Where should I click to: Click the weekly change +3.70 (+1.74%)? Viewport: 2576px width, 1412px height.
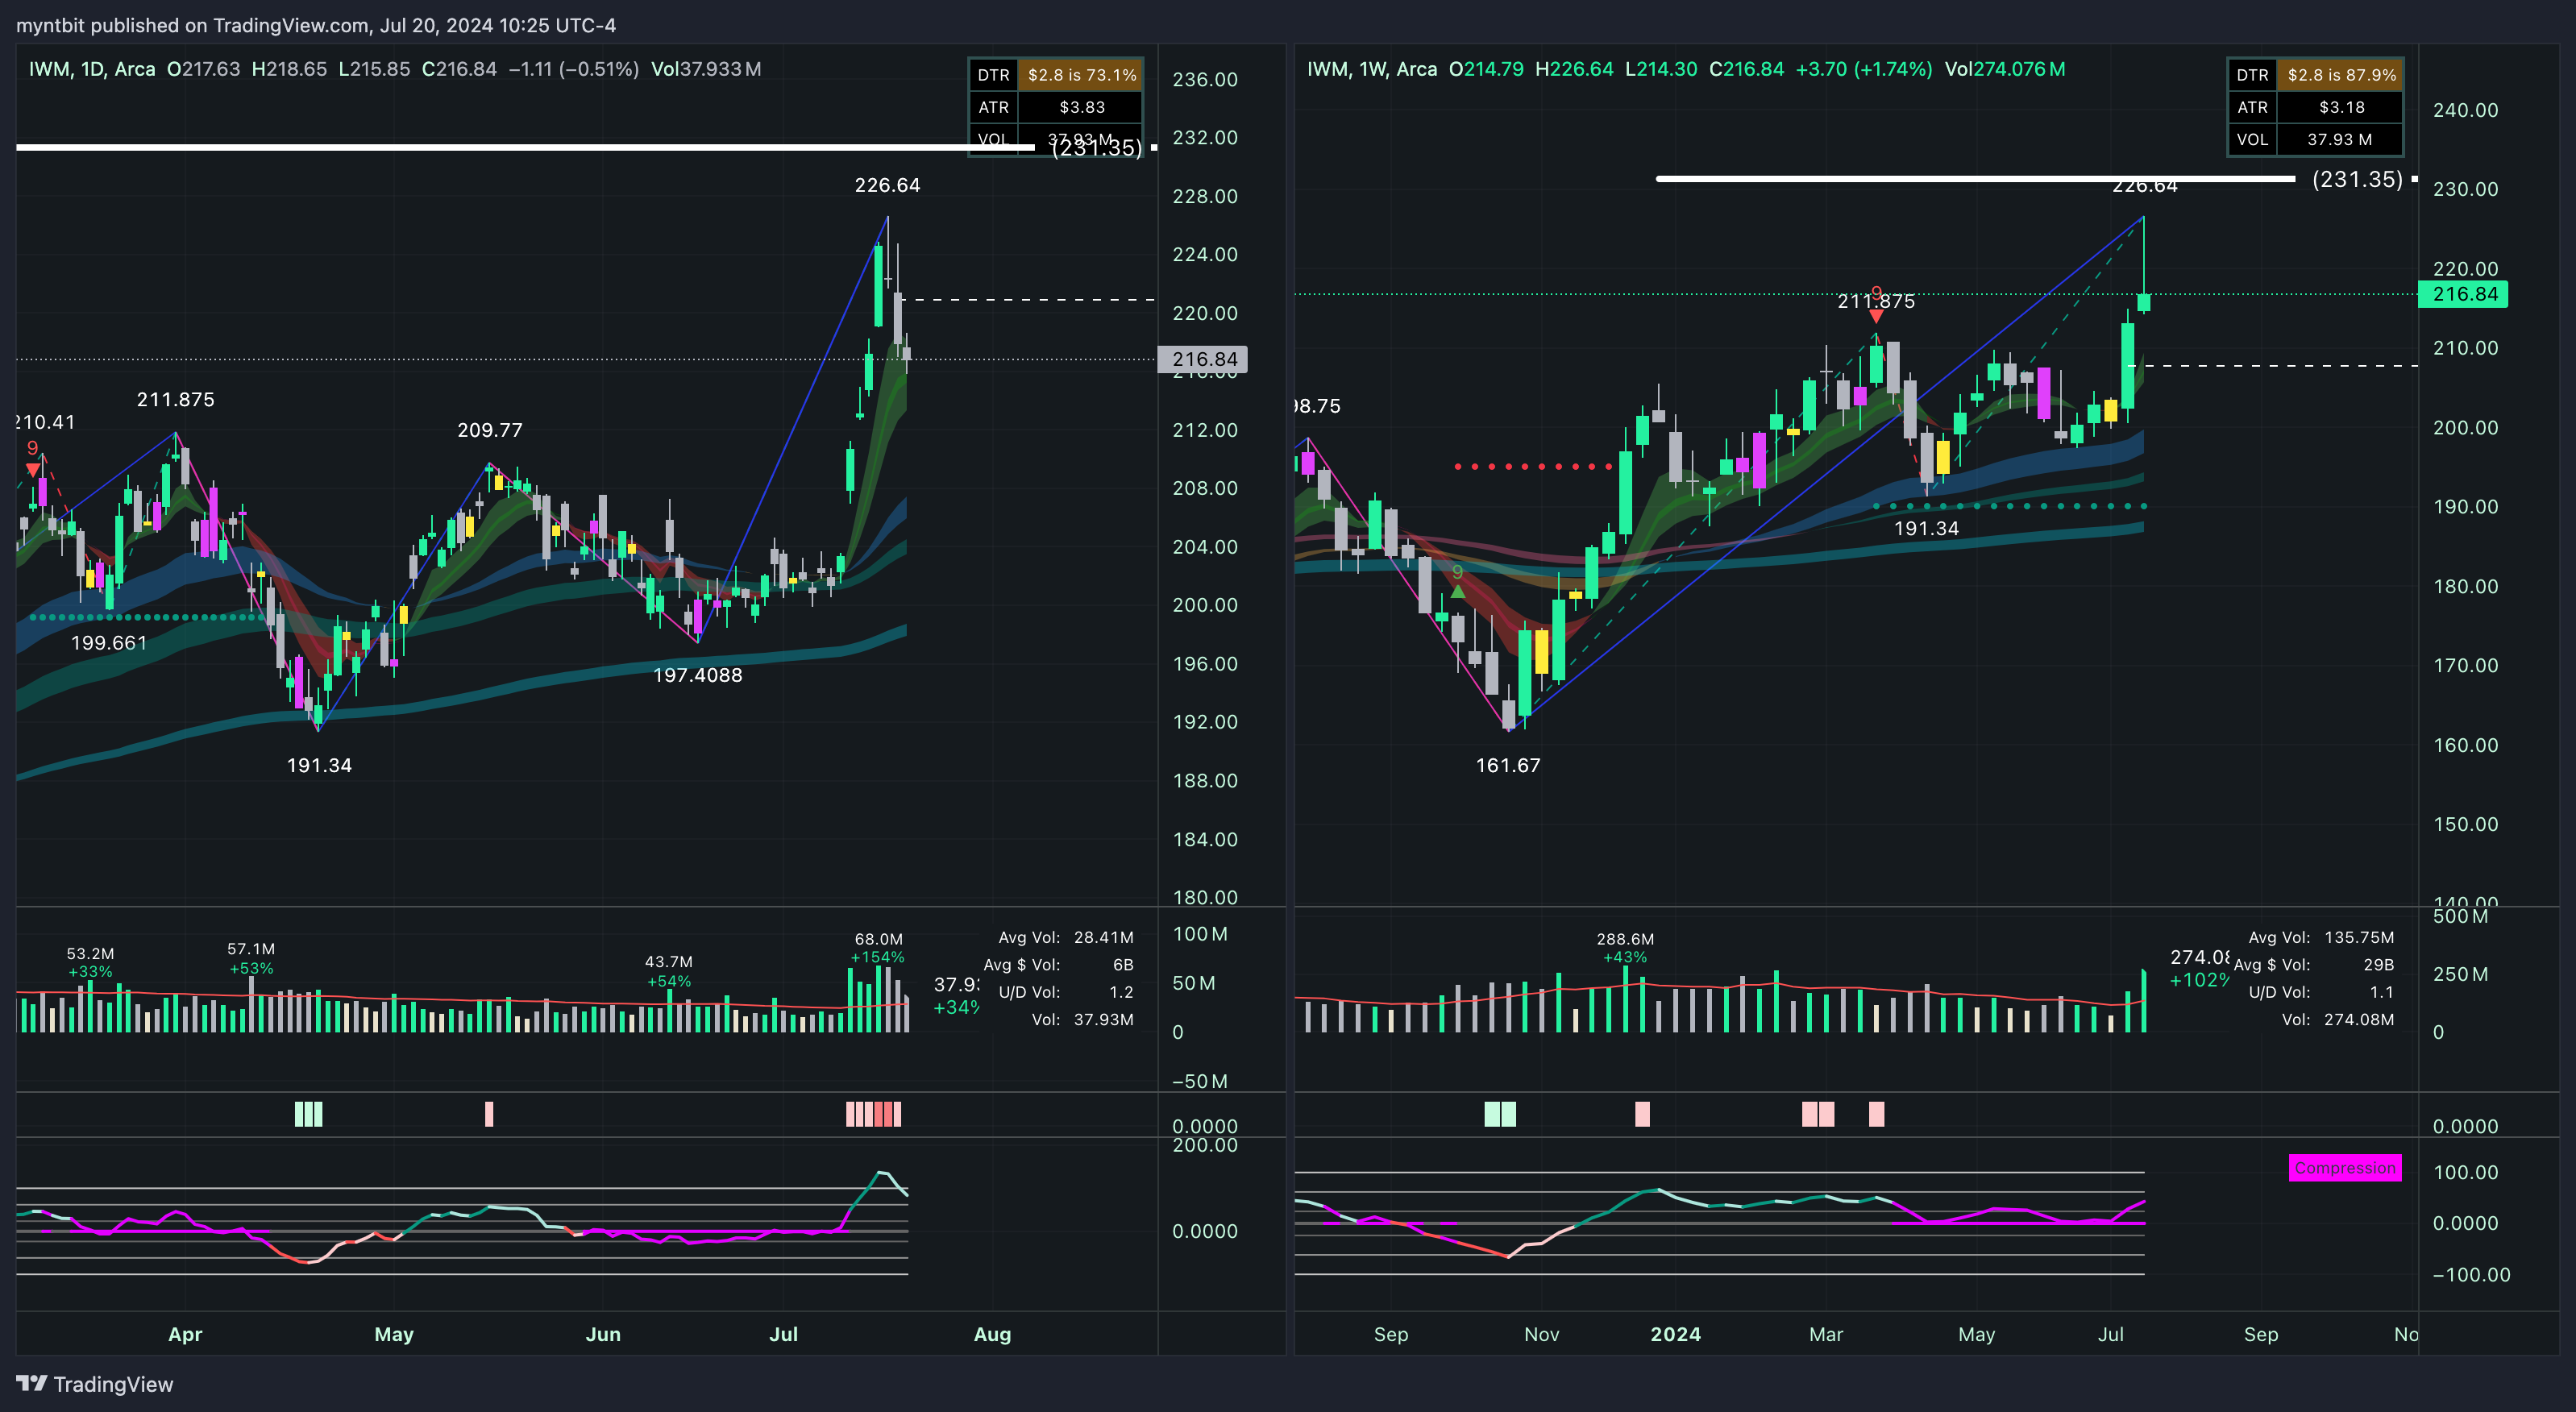pyautogui.click(x=1864, y=69)
